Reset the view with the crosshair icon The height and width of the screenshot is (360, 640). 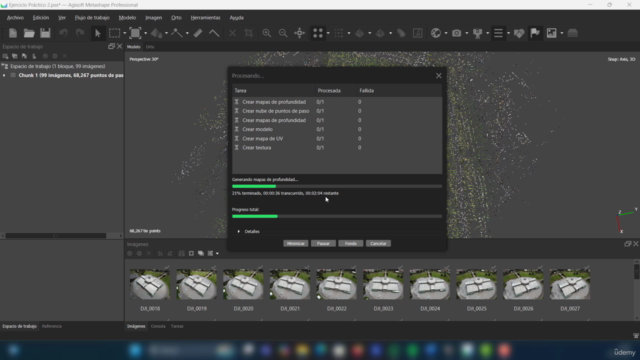300,33
